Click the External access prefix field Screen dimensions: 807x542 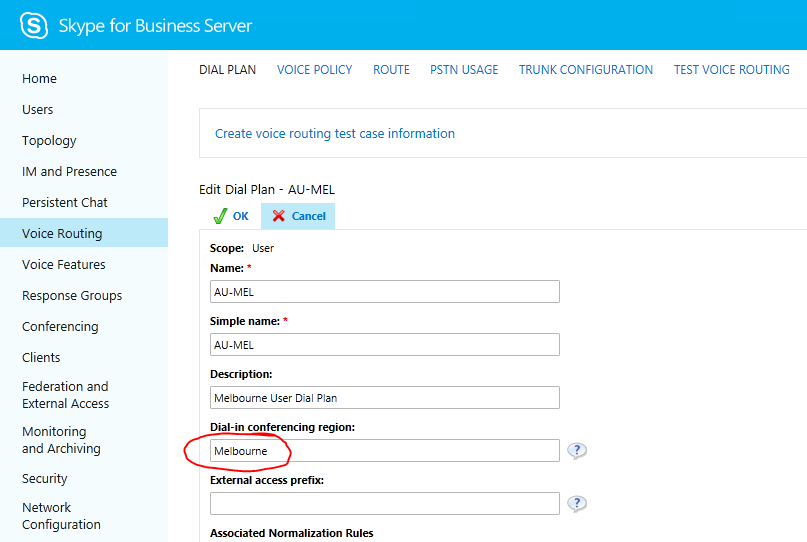(x=384, y=504)
